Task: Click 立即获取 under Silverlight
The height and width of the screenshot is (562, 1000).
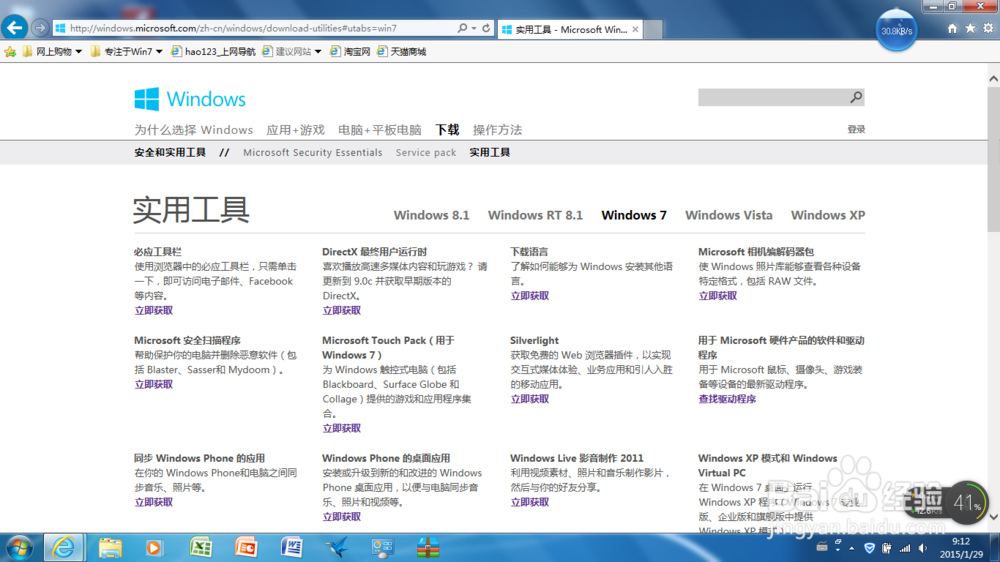Action: pyautogui.click(x=529, y=399)
